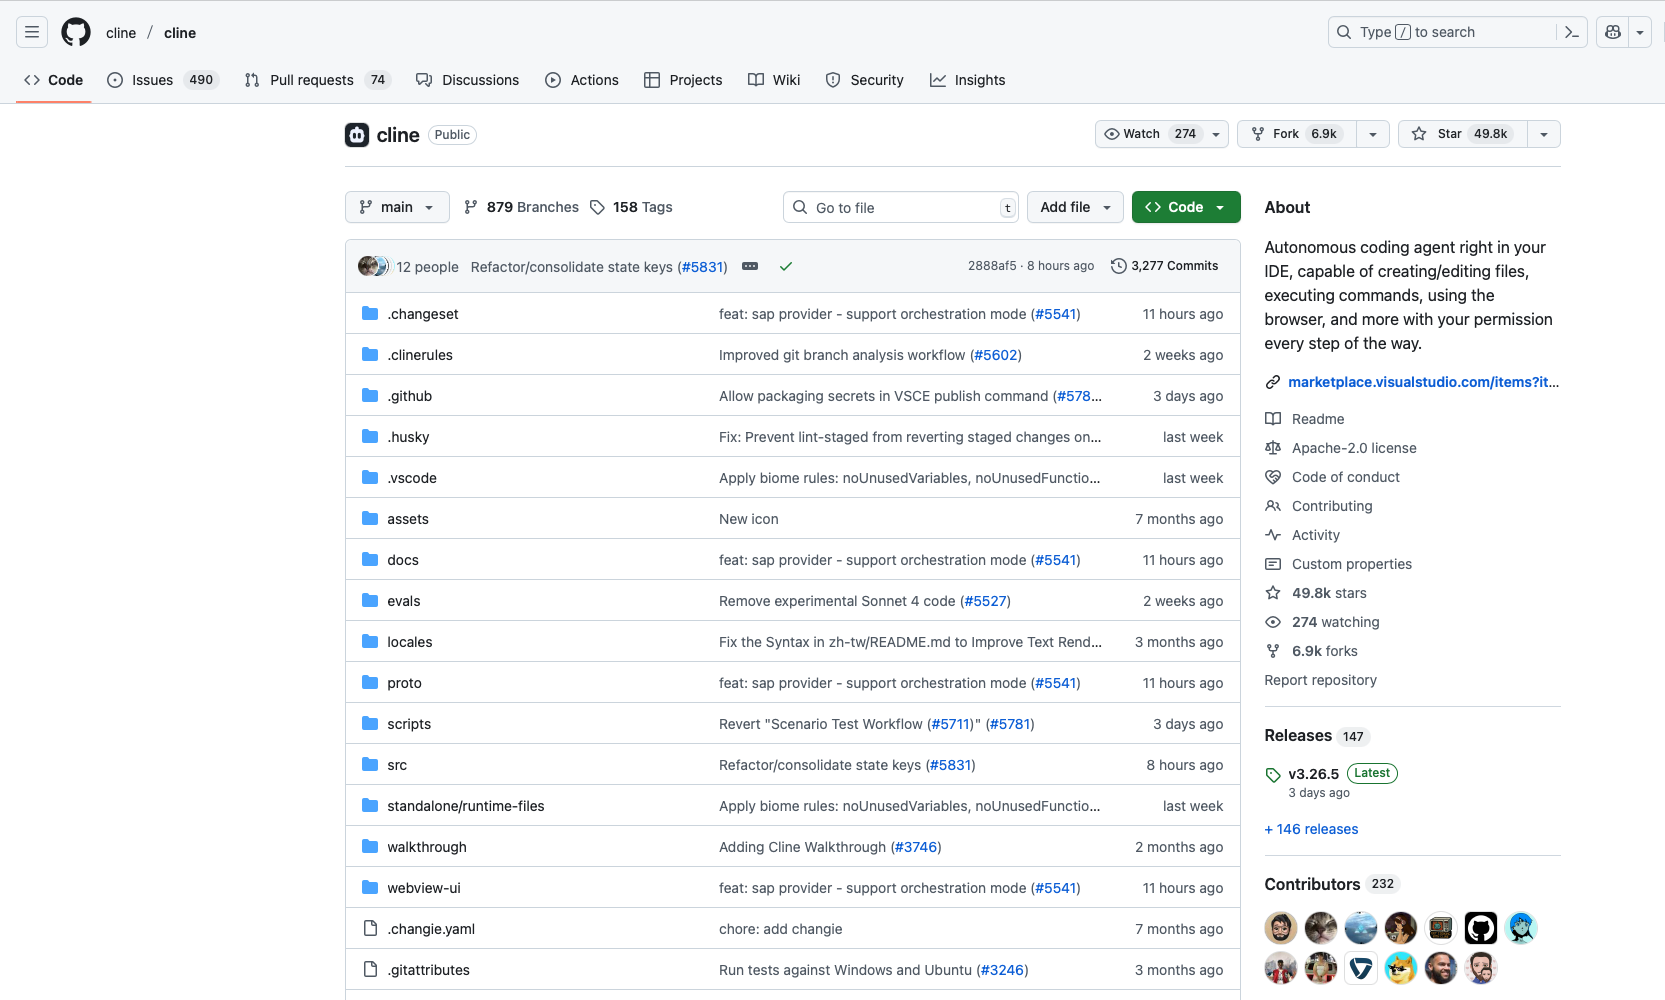Open the first contributor avatar

click(1281, 928)
